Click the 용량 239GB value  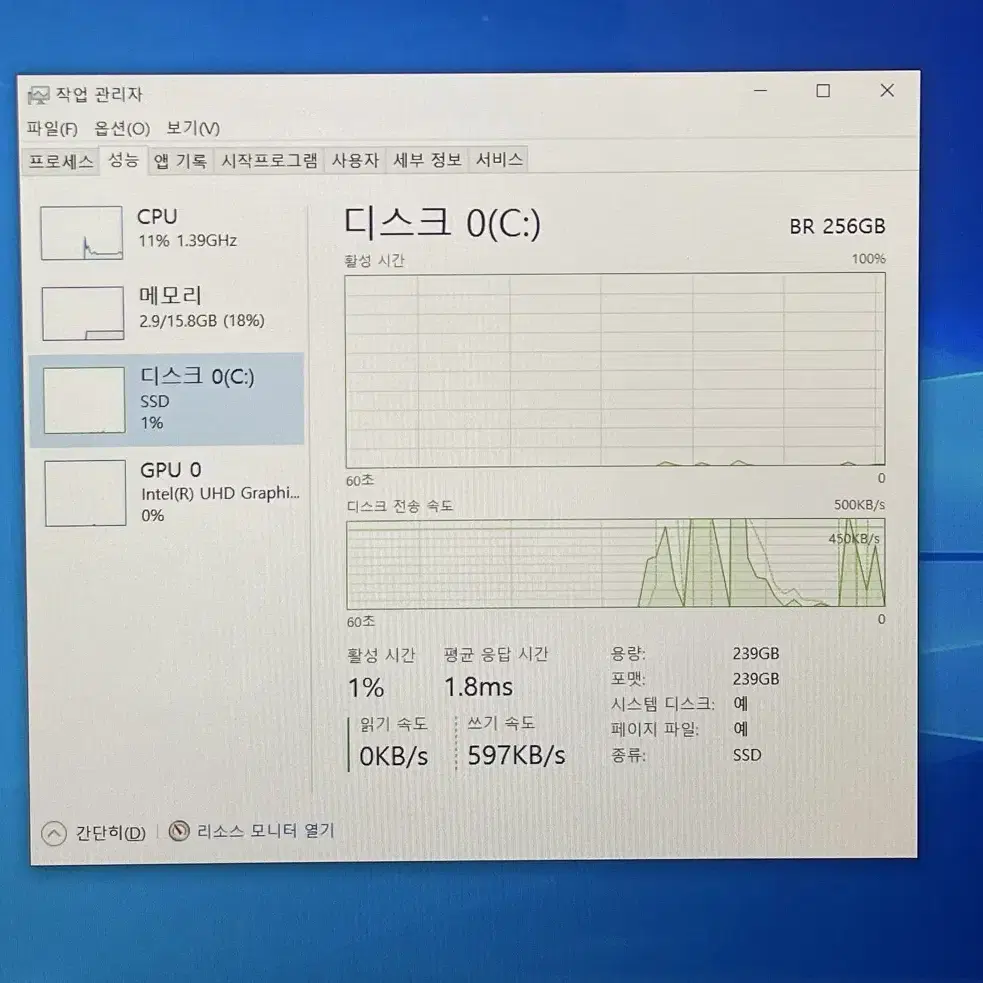756,653
